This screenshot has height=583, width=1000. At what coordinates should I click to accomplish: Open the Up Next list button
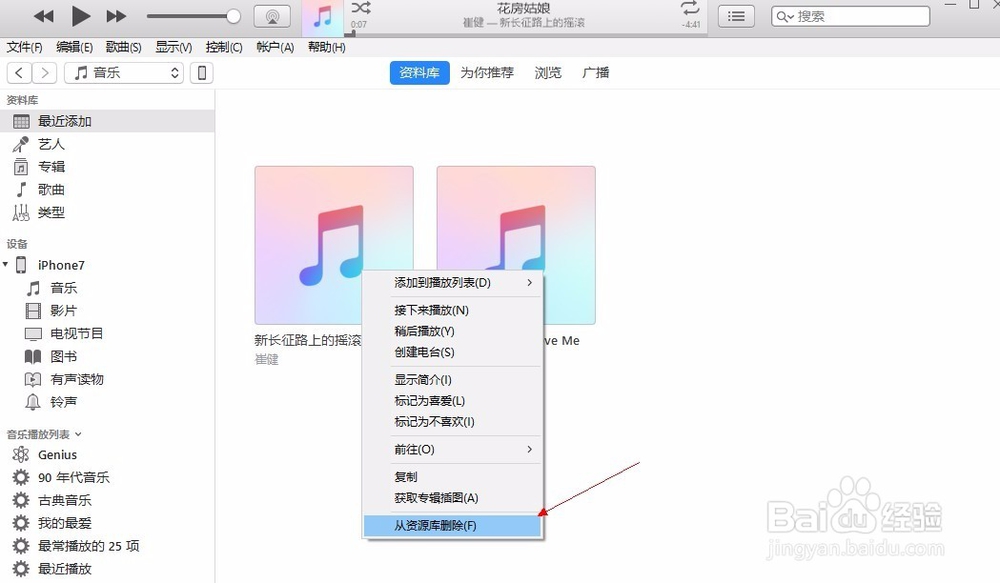pos(736,17)
